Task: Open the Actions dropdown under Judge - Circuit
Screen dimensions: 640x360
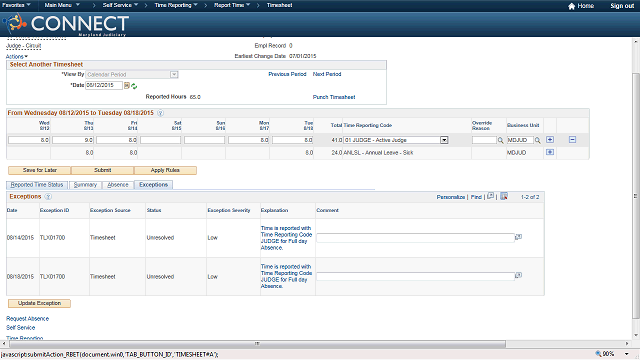Action: coord(17,57)
